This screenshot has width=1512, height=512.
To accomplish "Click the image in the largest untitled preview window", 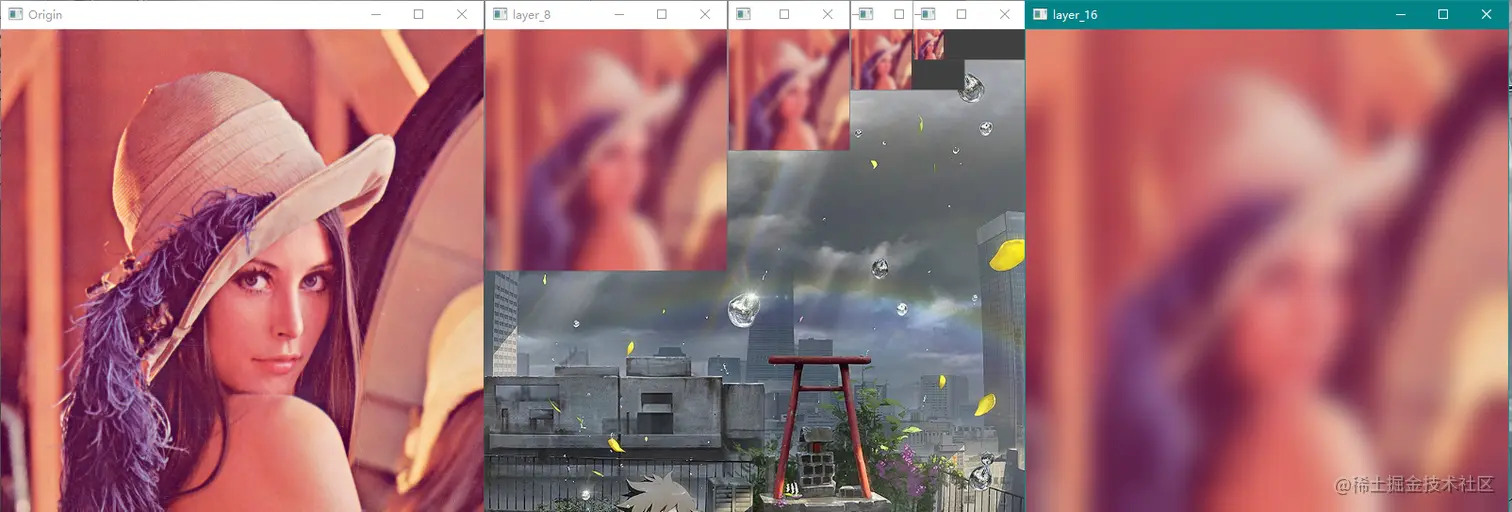I will pos(789,90).
